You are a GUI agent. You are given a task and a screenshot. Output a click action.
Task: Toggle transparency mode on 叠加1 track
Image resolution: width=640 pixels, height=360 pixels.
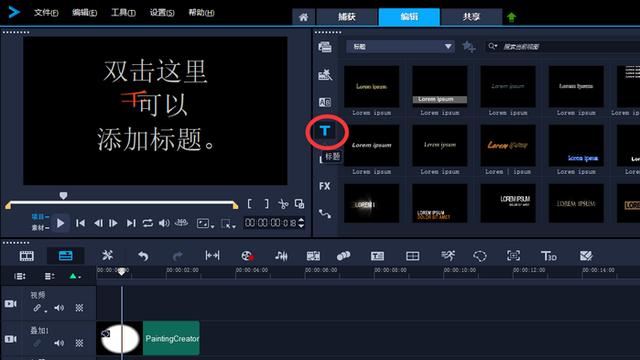tap(79, 343)
